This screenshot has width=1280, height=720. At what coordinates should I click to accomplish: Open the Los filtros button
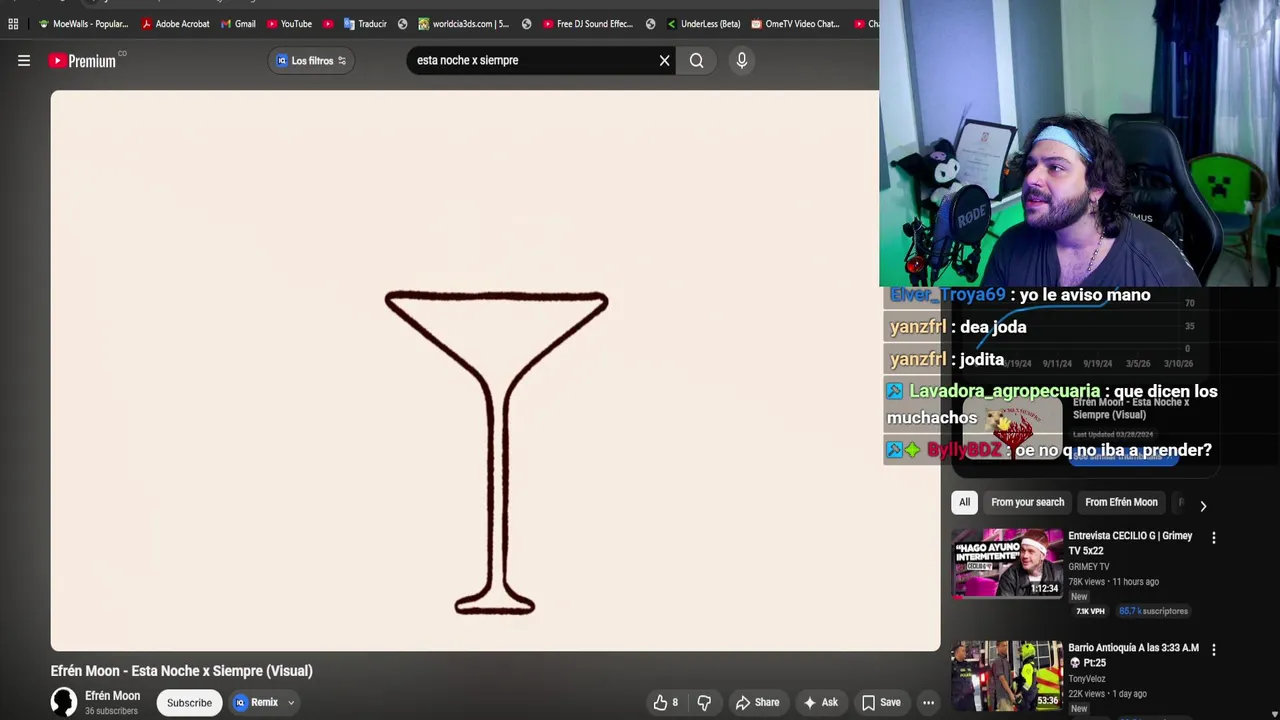click(311, 61)
